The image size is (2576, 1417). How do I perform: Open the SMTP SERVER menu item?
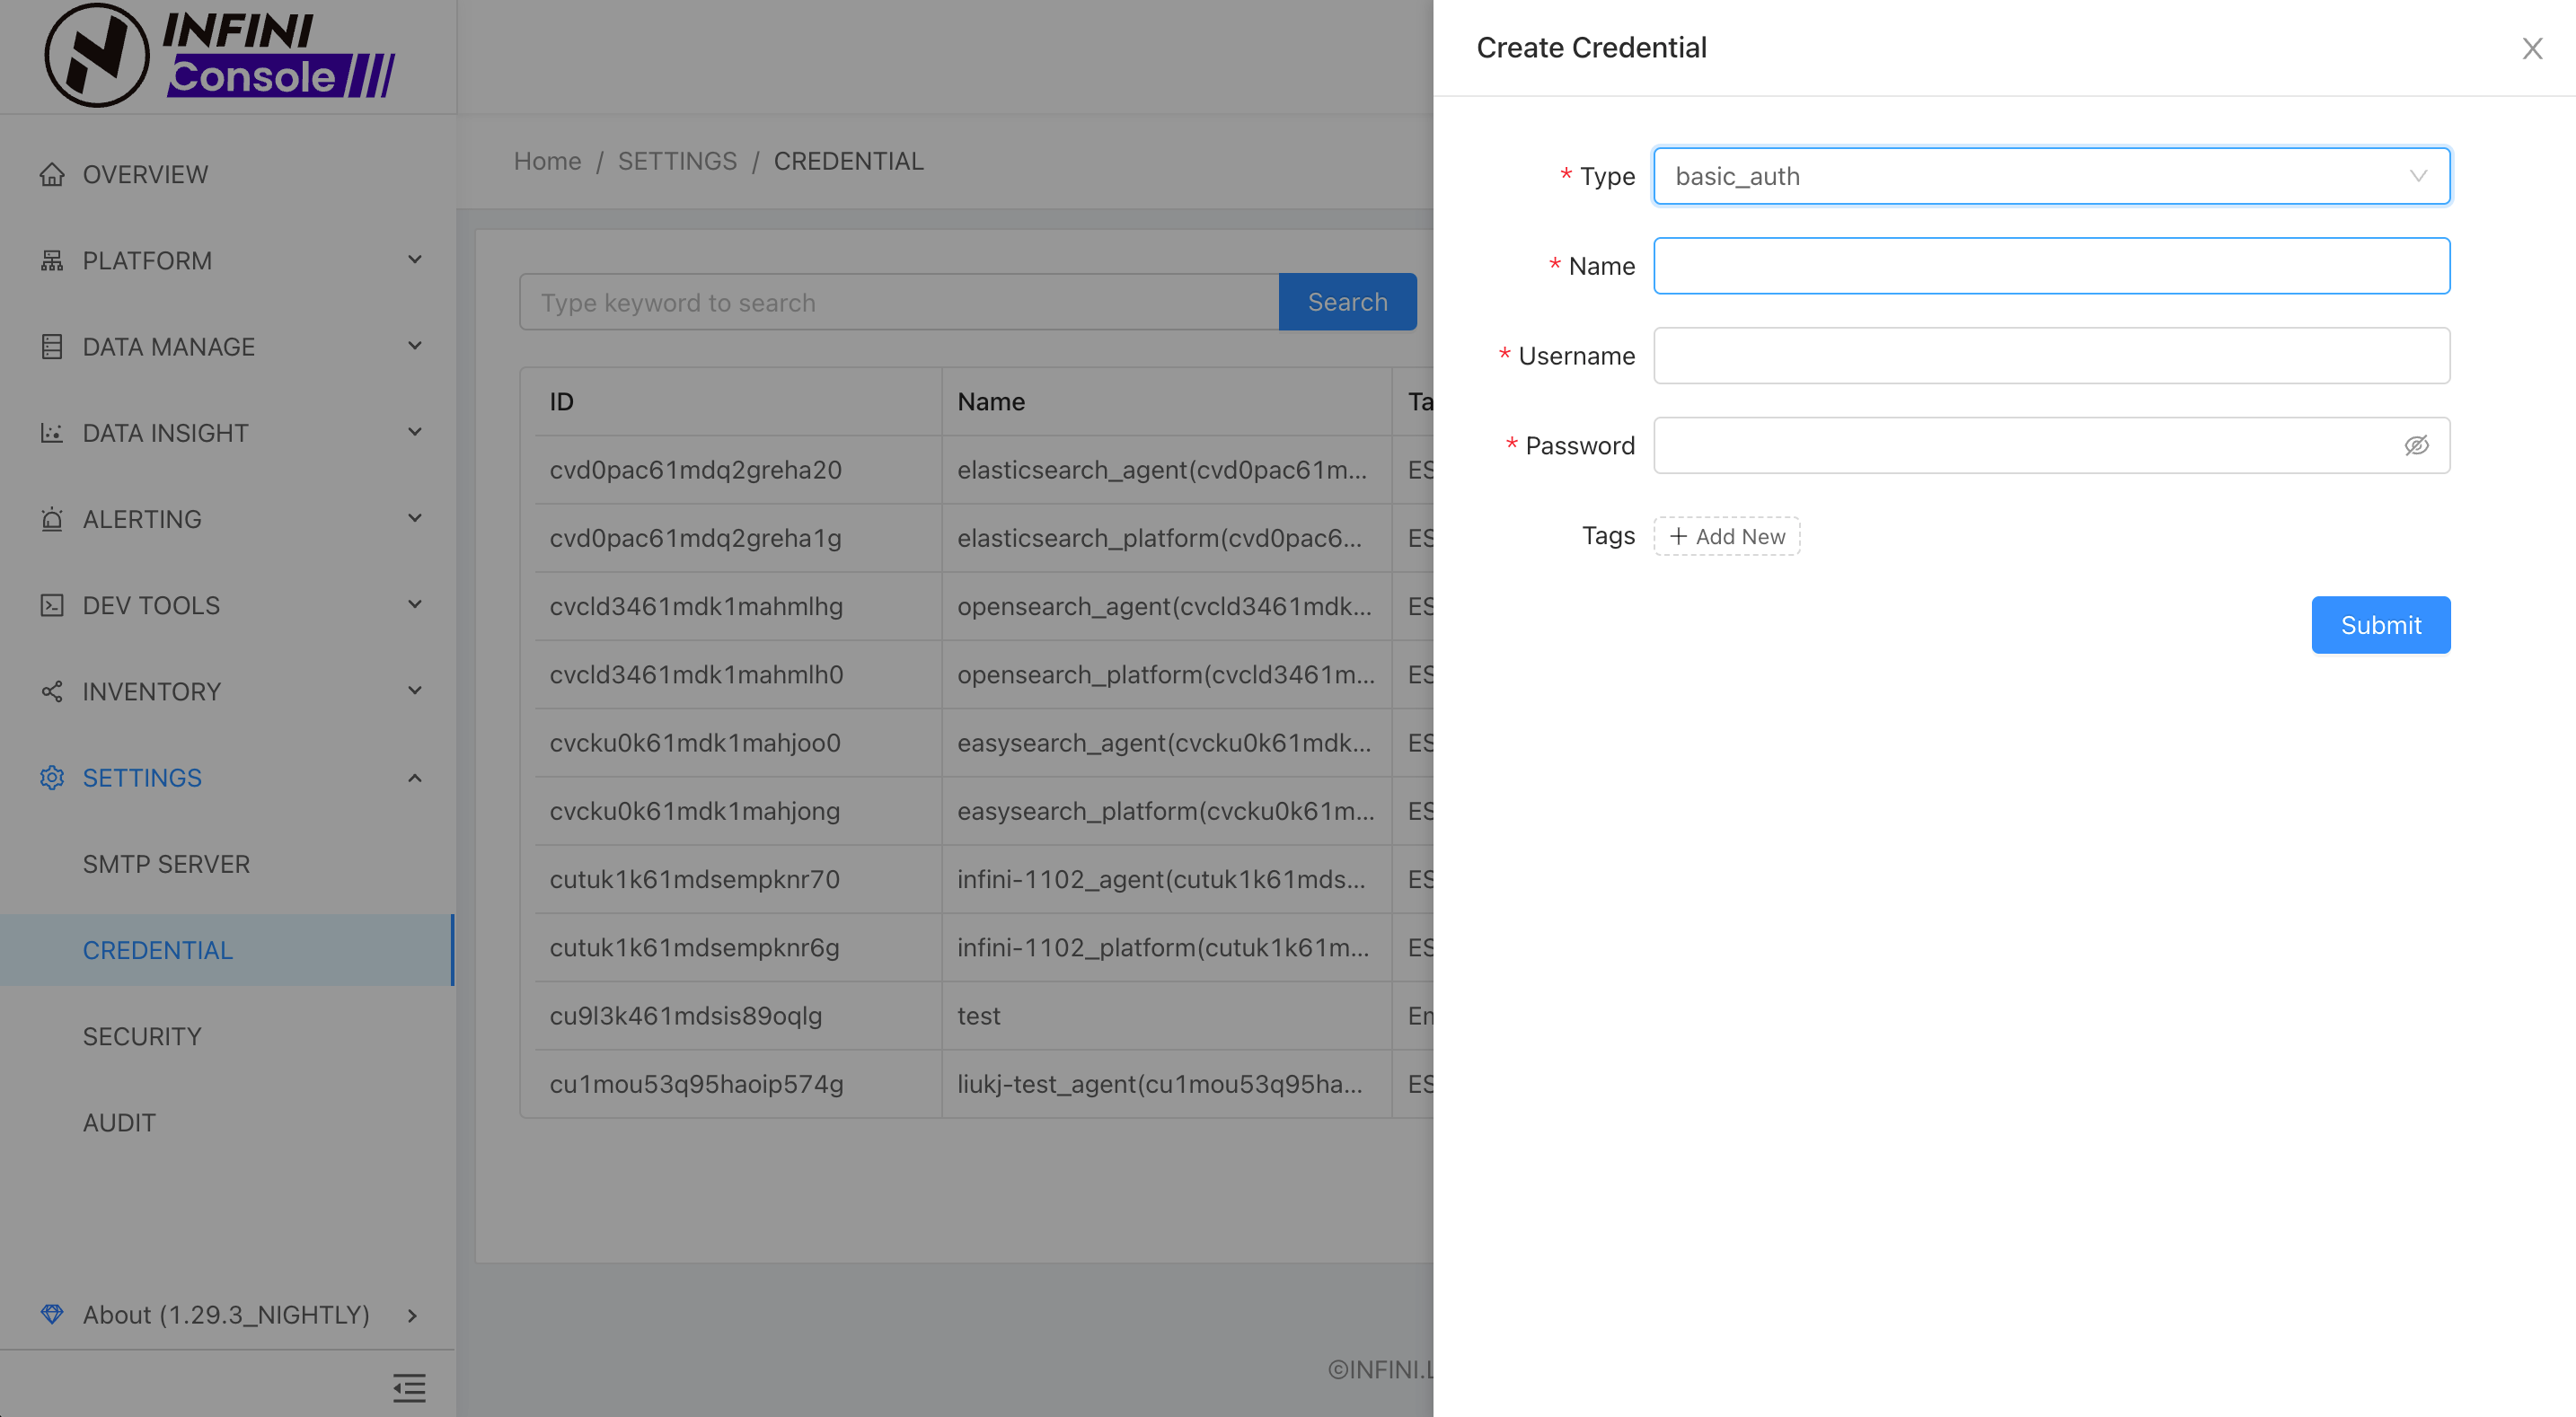coord(166,864)
